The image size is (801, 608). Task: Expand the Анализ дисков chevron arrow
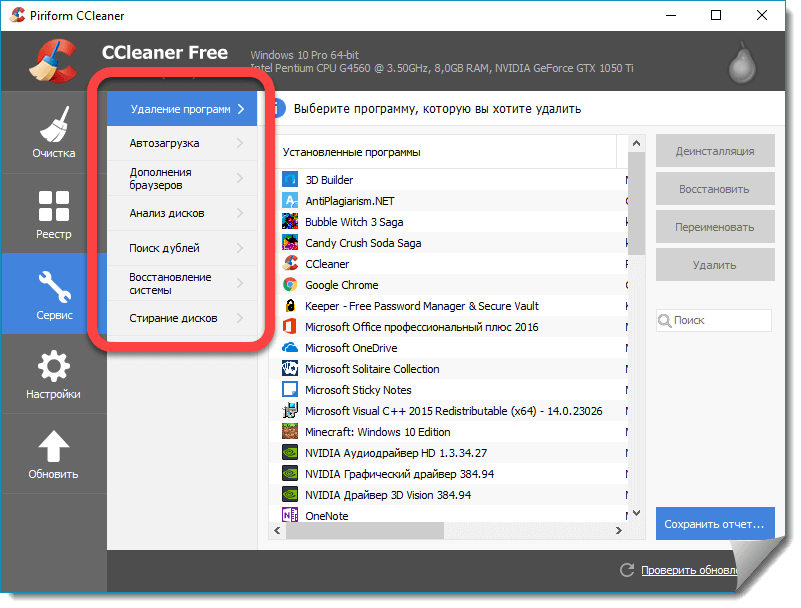tap(240, 213)
